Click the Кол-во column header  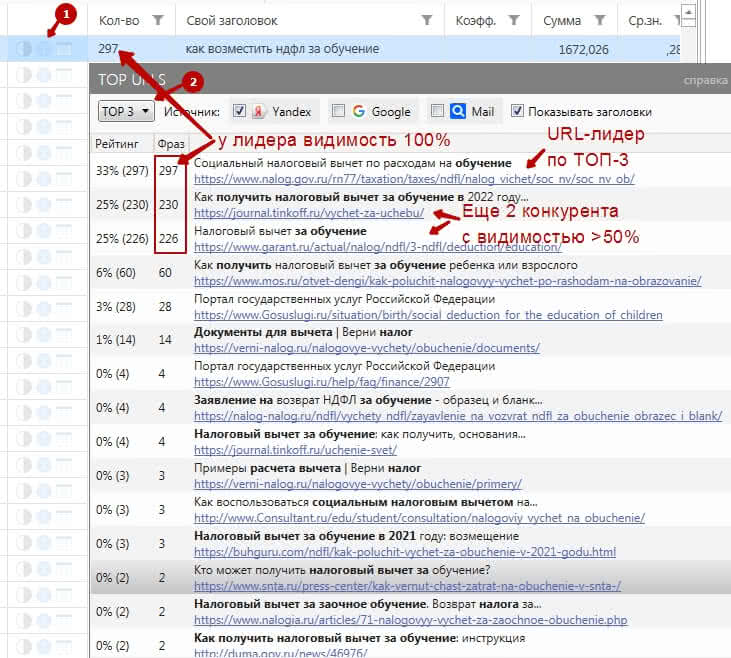[x=119, y=21]
